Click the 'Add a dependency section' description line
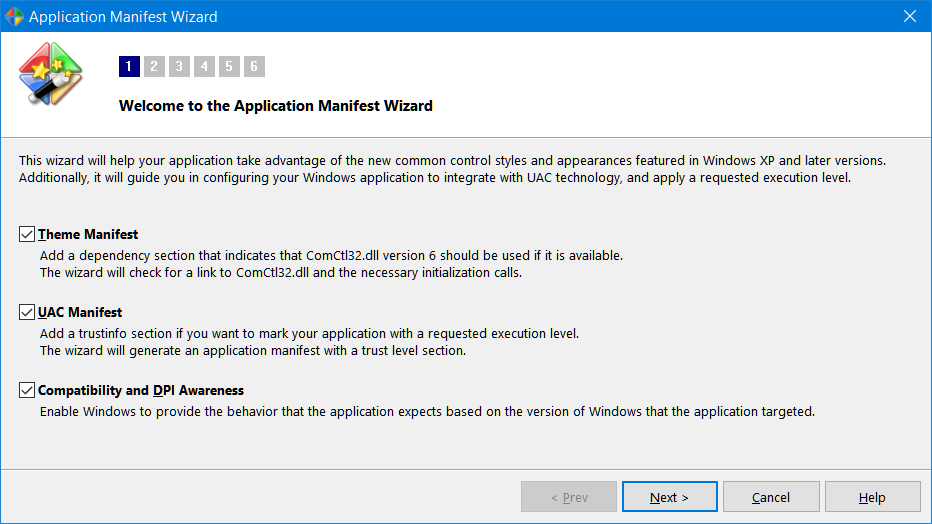The width and height of the screenshot is (932, 524). click(331, 255)
